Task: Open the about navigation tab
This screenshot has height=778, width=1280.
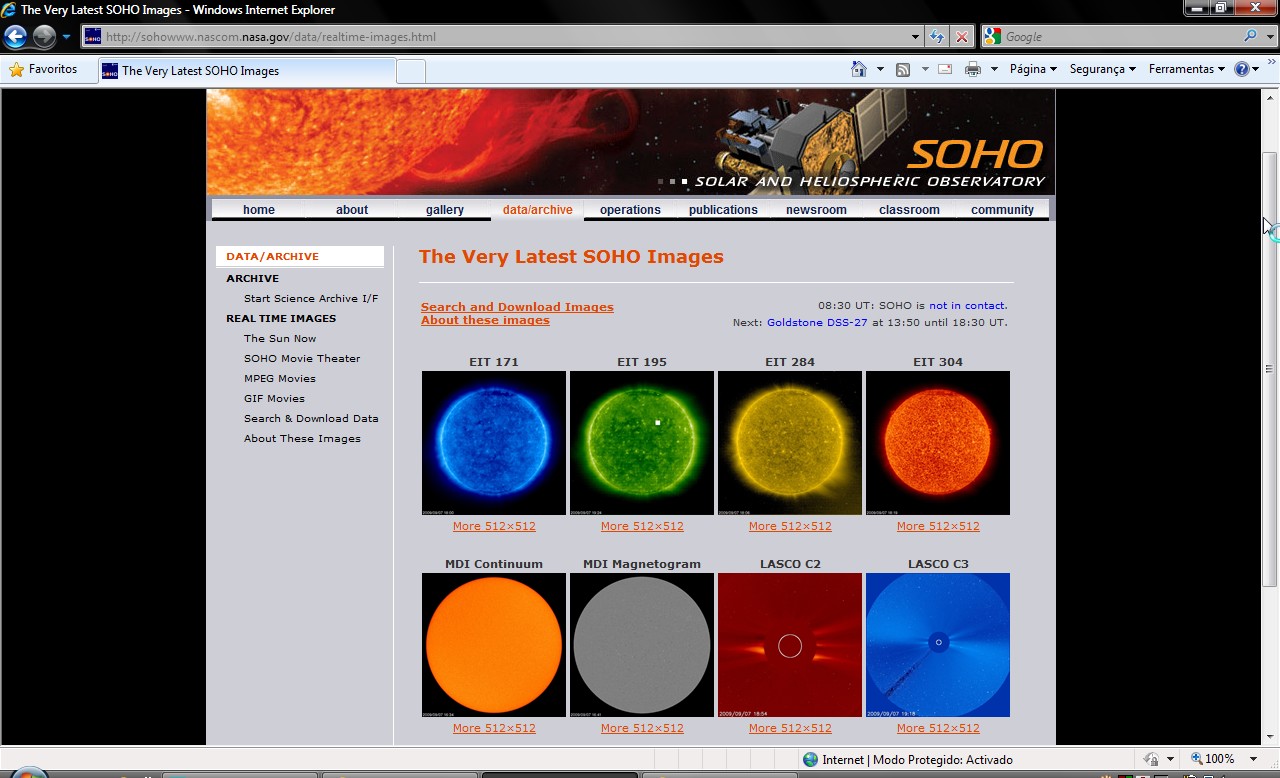Action: click(x=351, y=210)
